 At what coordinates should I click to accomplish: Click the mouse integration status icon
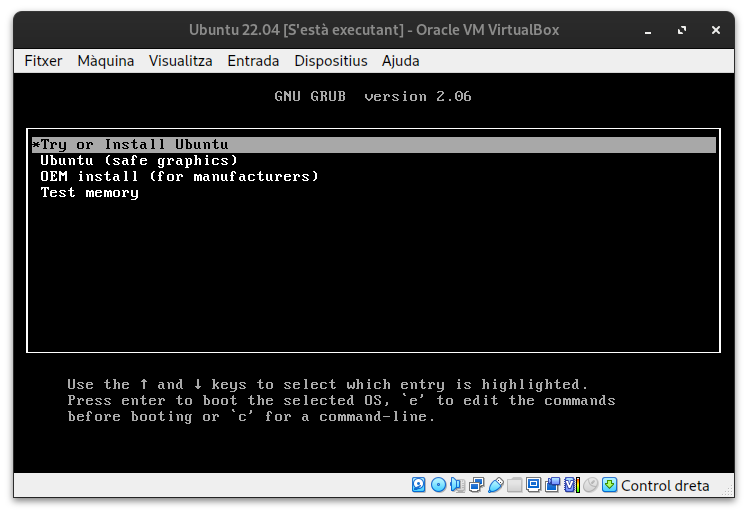pos(590,485)
